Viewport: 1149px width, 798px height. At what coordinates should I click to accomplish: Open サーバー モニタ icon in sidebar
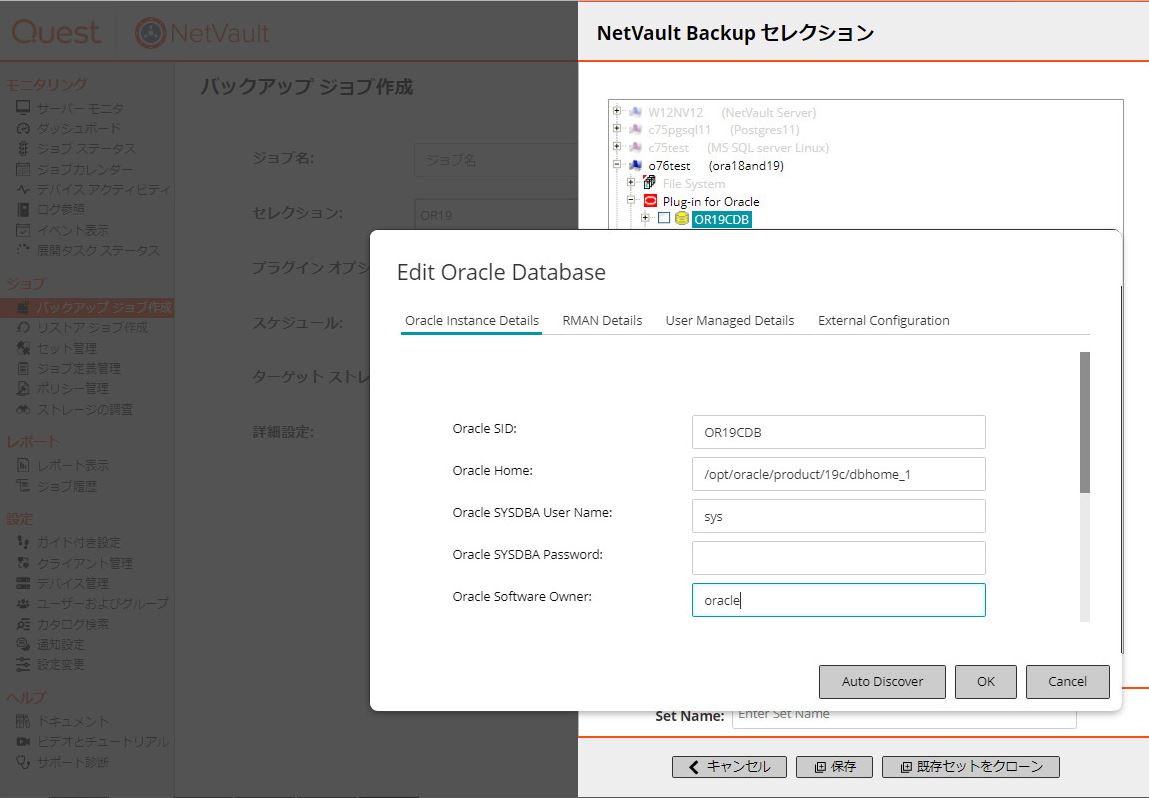23,108
